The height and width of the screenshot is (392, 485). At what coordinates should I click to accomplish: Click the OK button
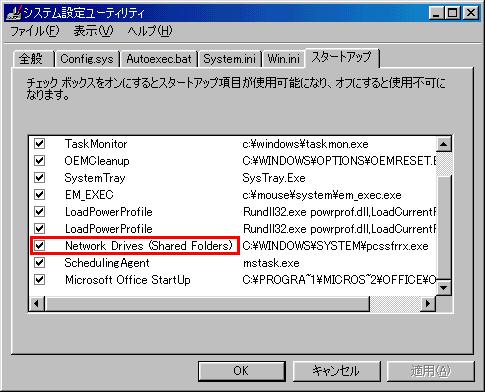(x=241, y=371)
